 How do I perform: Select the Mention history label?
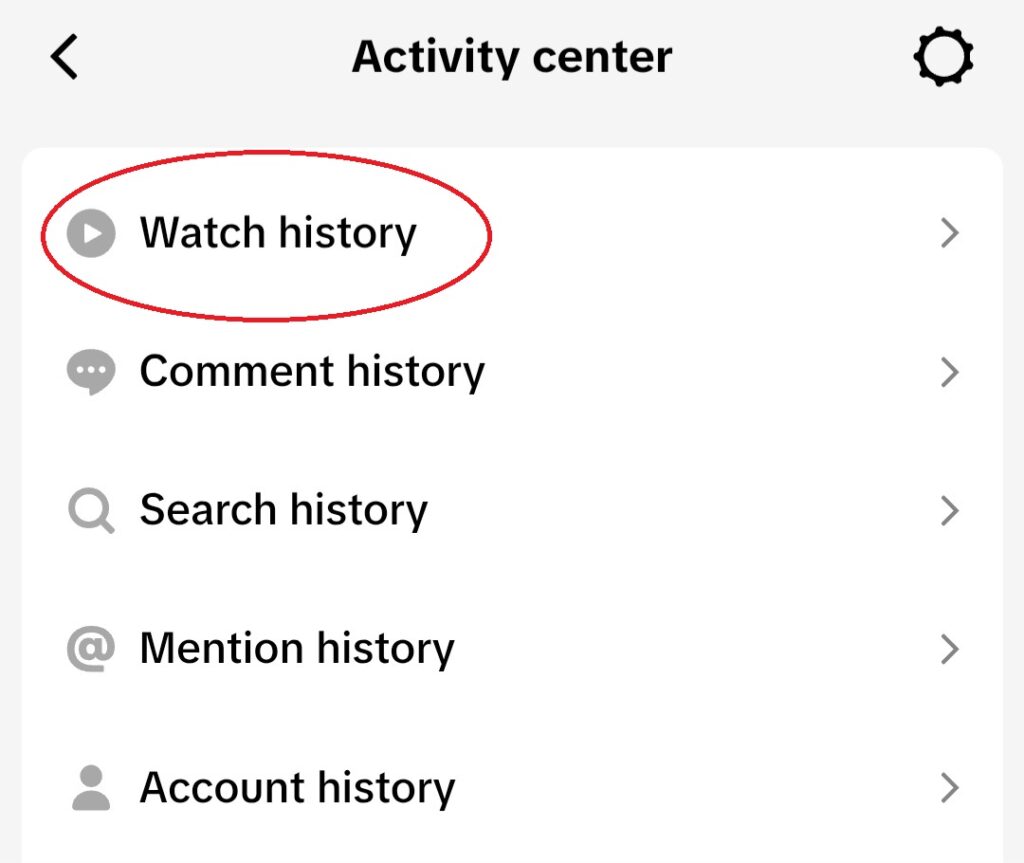click(297, 649)
